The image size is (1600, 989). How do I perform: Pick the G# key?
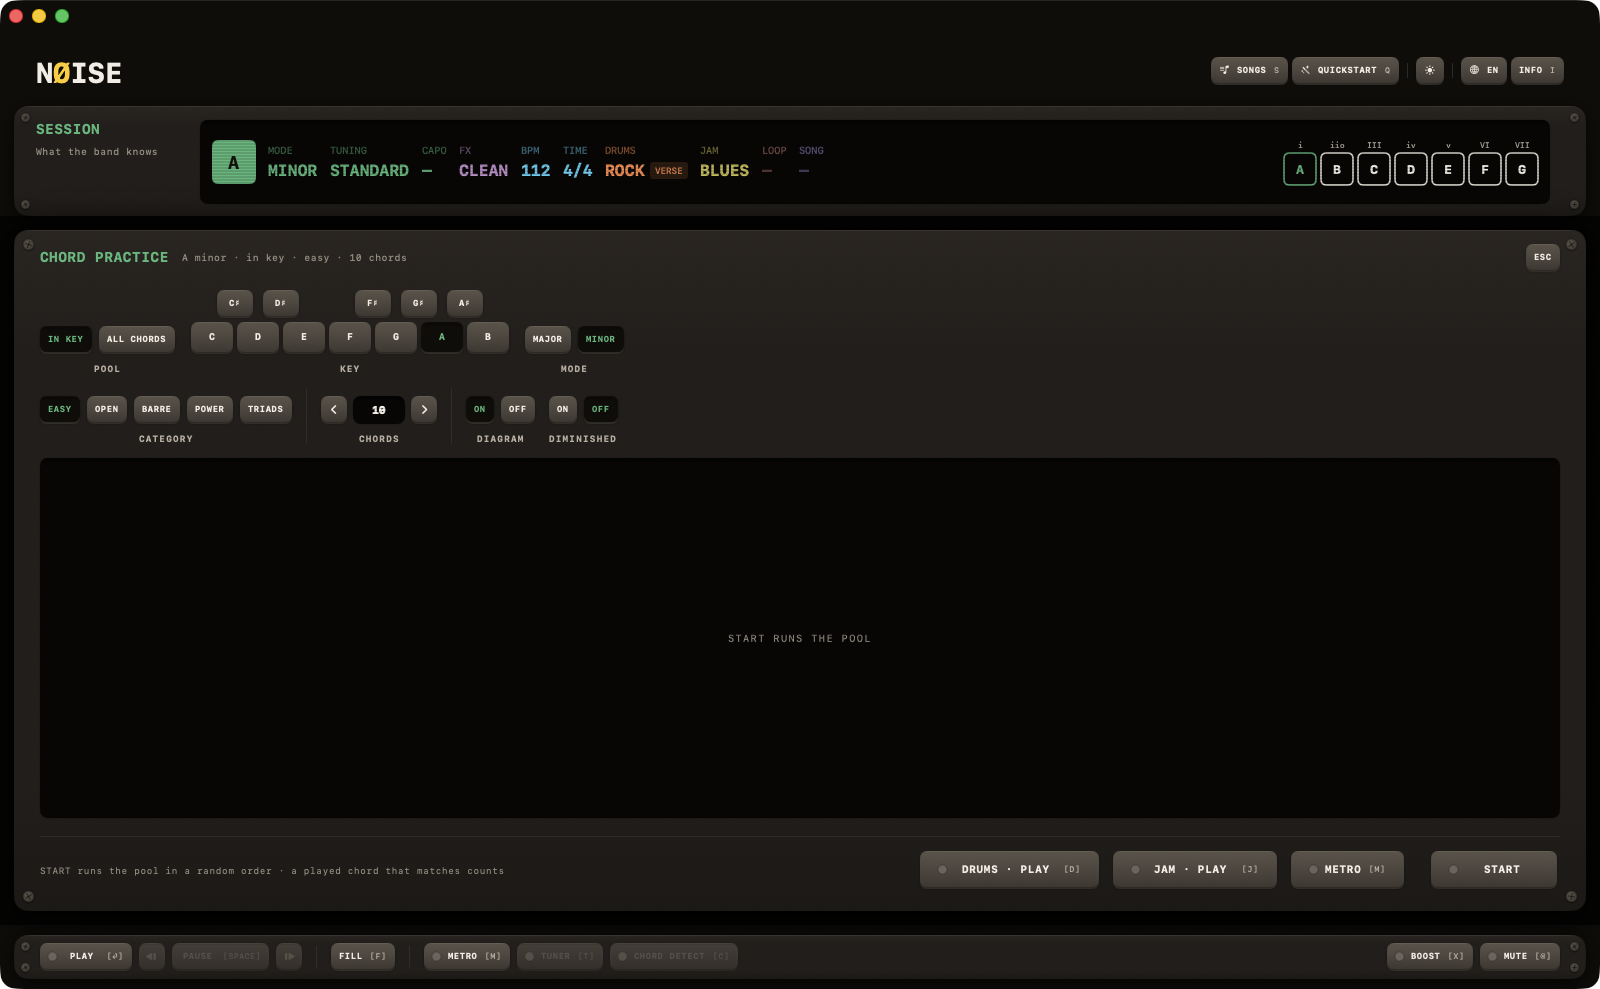(418, 303)
